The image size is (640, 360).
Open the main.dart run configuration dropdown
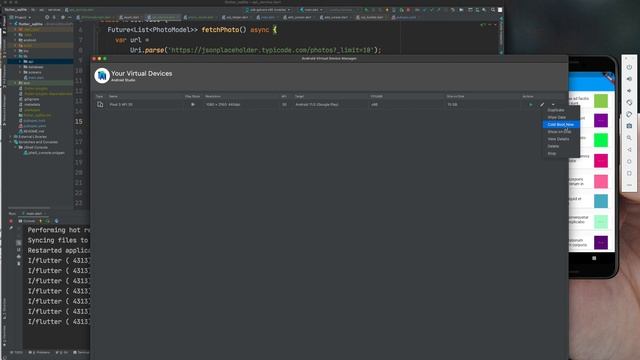[x=311, y=10]
